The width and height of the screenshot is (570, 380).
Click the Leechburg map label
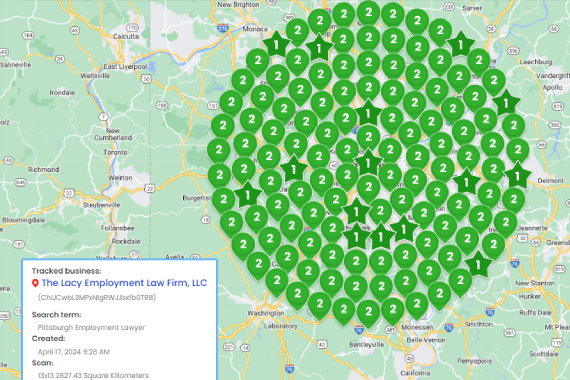pos(536,62)
